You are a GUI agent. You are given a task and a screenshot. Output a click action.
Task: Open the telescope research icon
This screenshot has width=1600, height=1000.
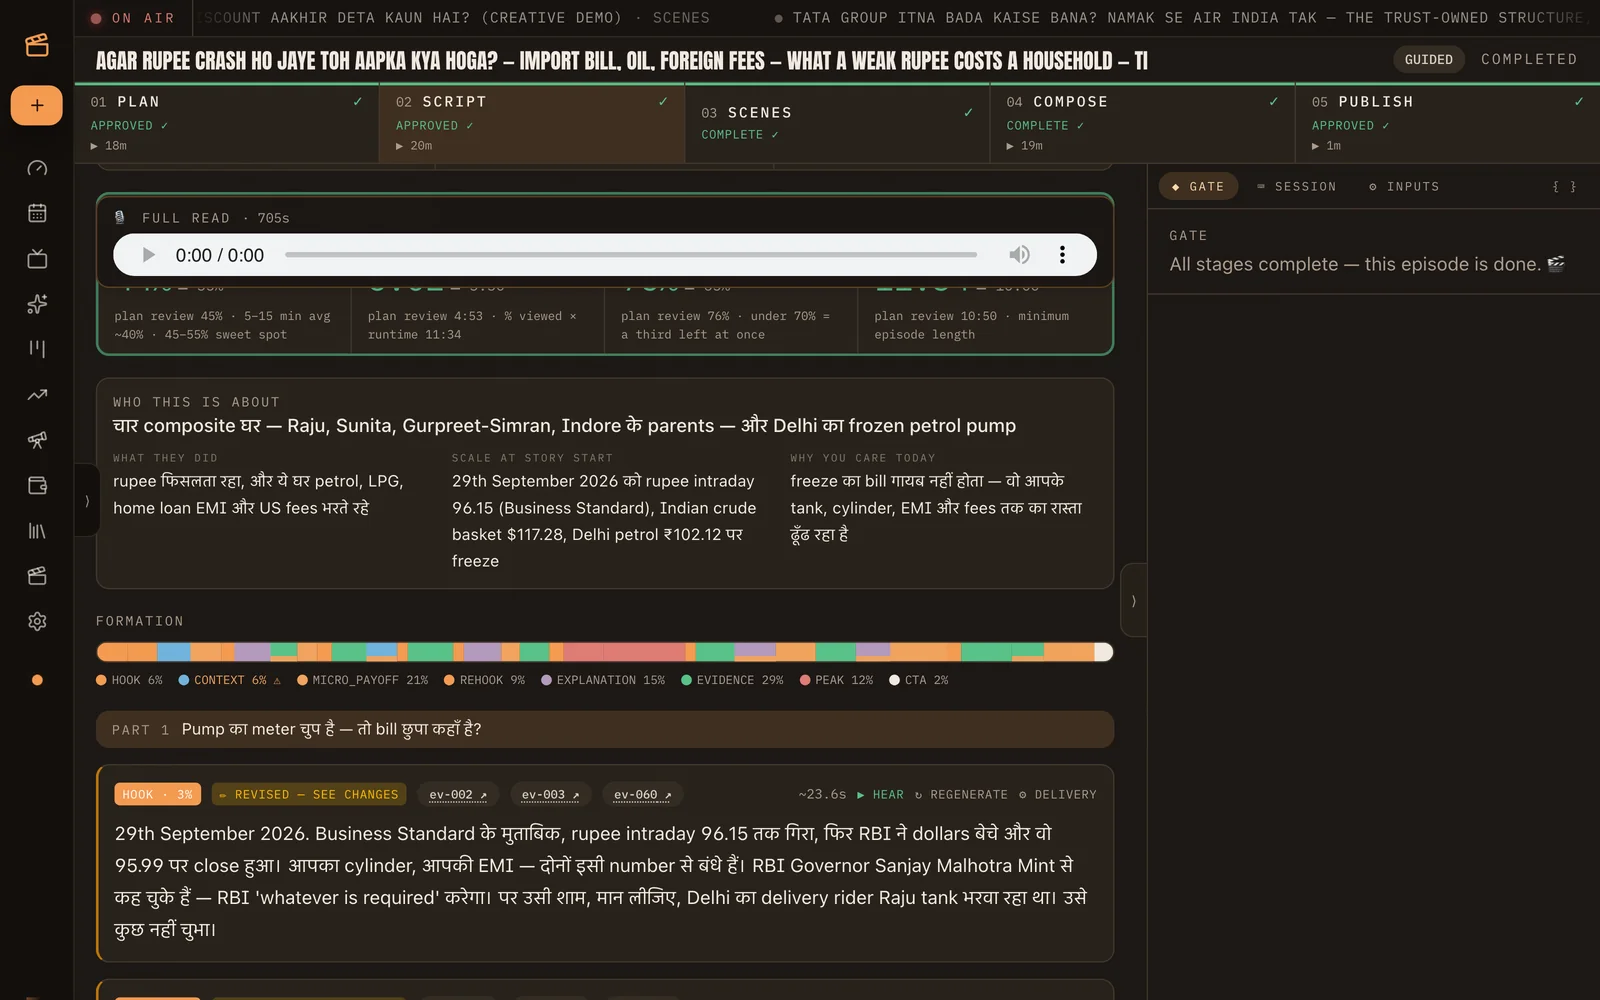point(37,440)
